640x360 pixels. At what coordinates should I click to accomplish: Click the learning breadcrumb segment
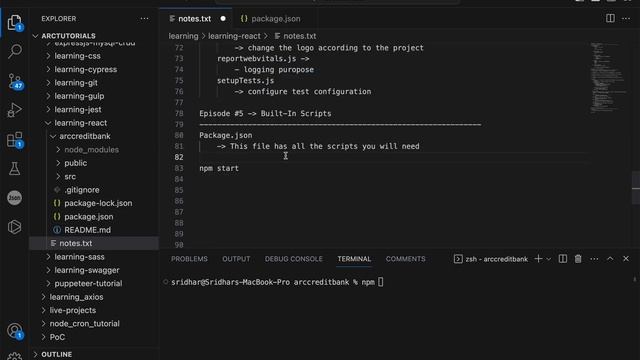[x=183, y=36]
